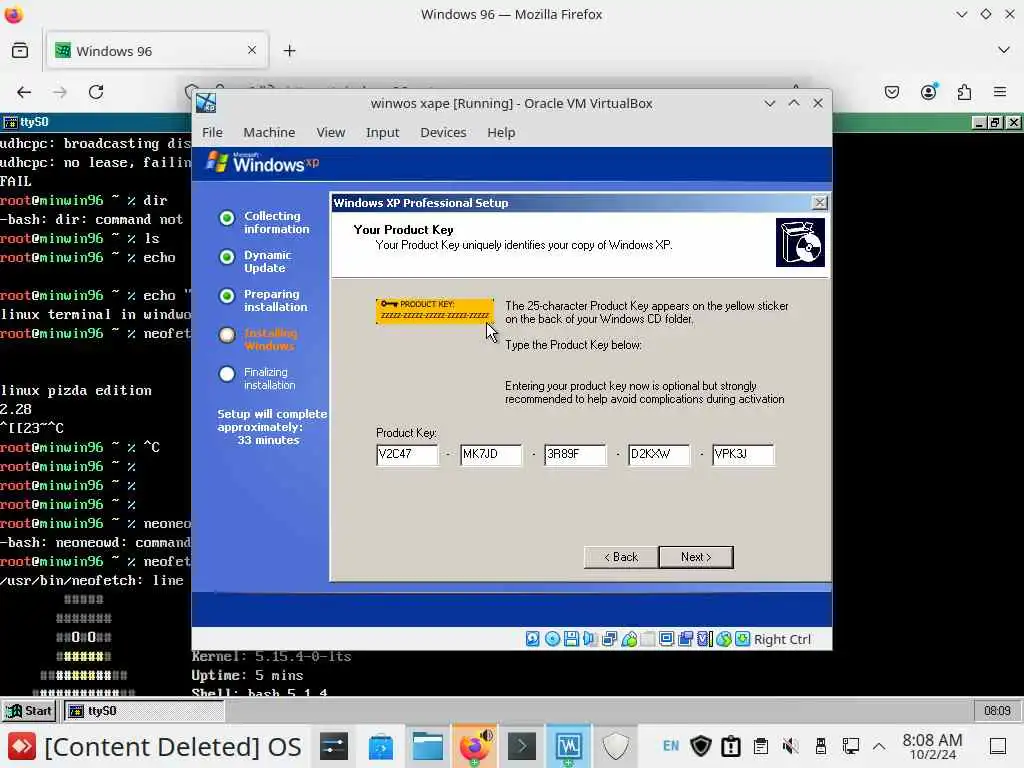Expand the Firefox list all tabs chevron
The width and height of the screenshot is (1024, 768).
click(1004, 50)
